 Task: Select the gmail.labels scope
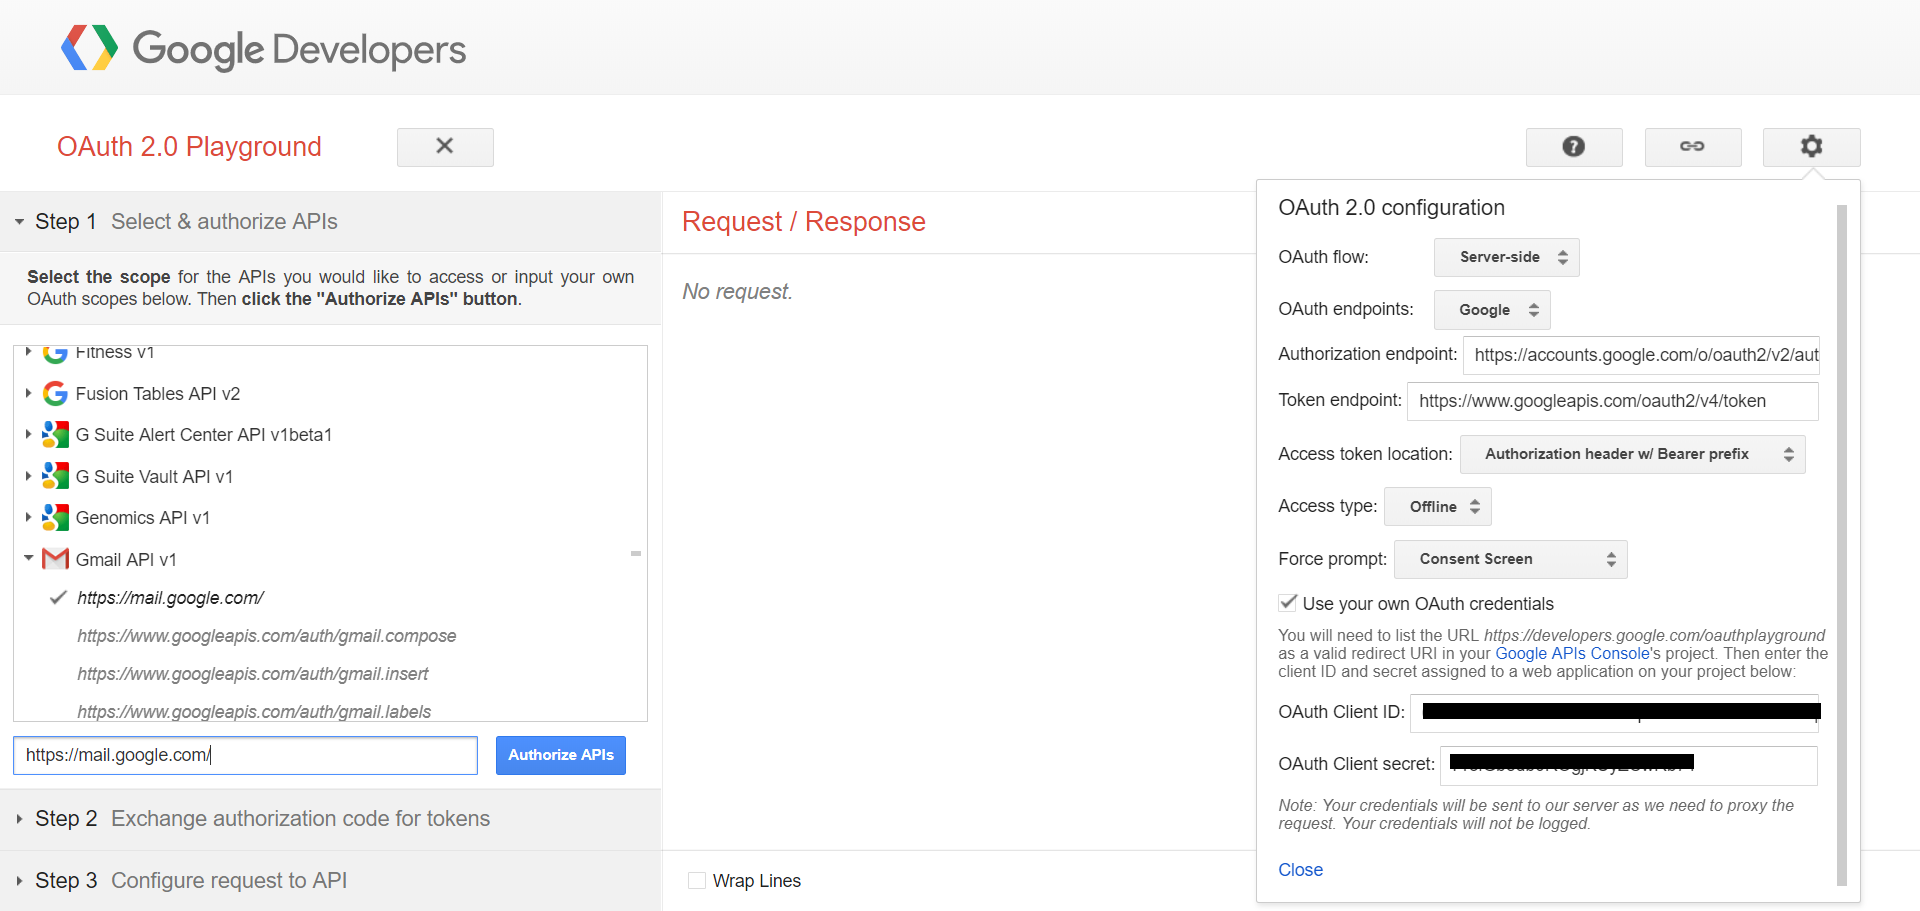(254, 712)
